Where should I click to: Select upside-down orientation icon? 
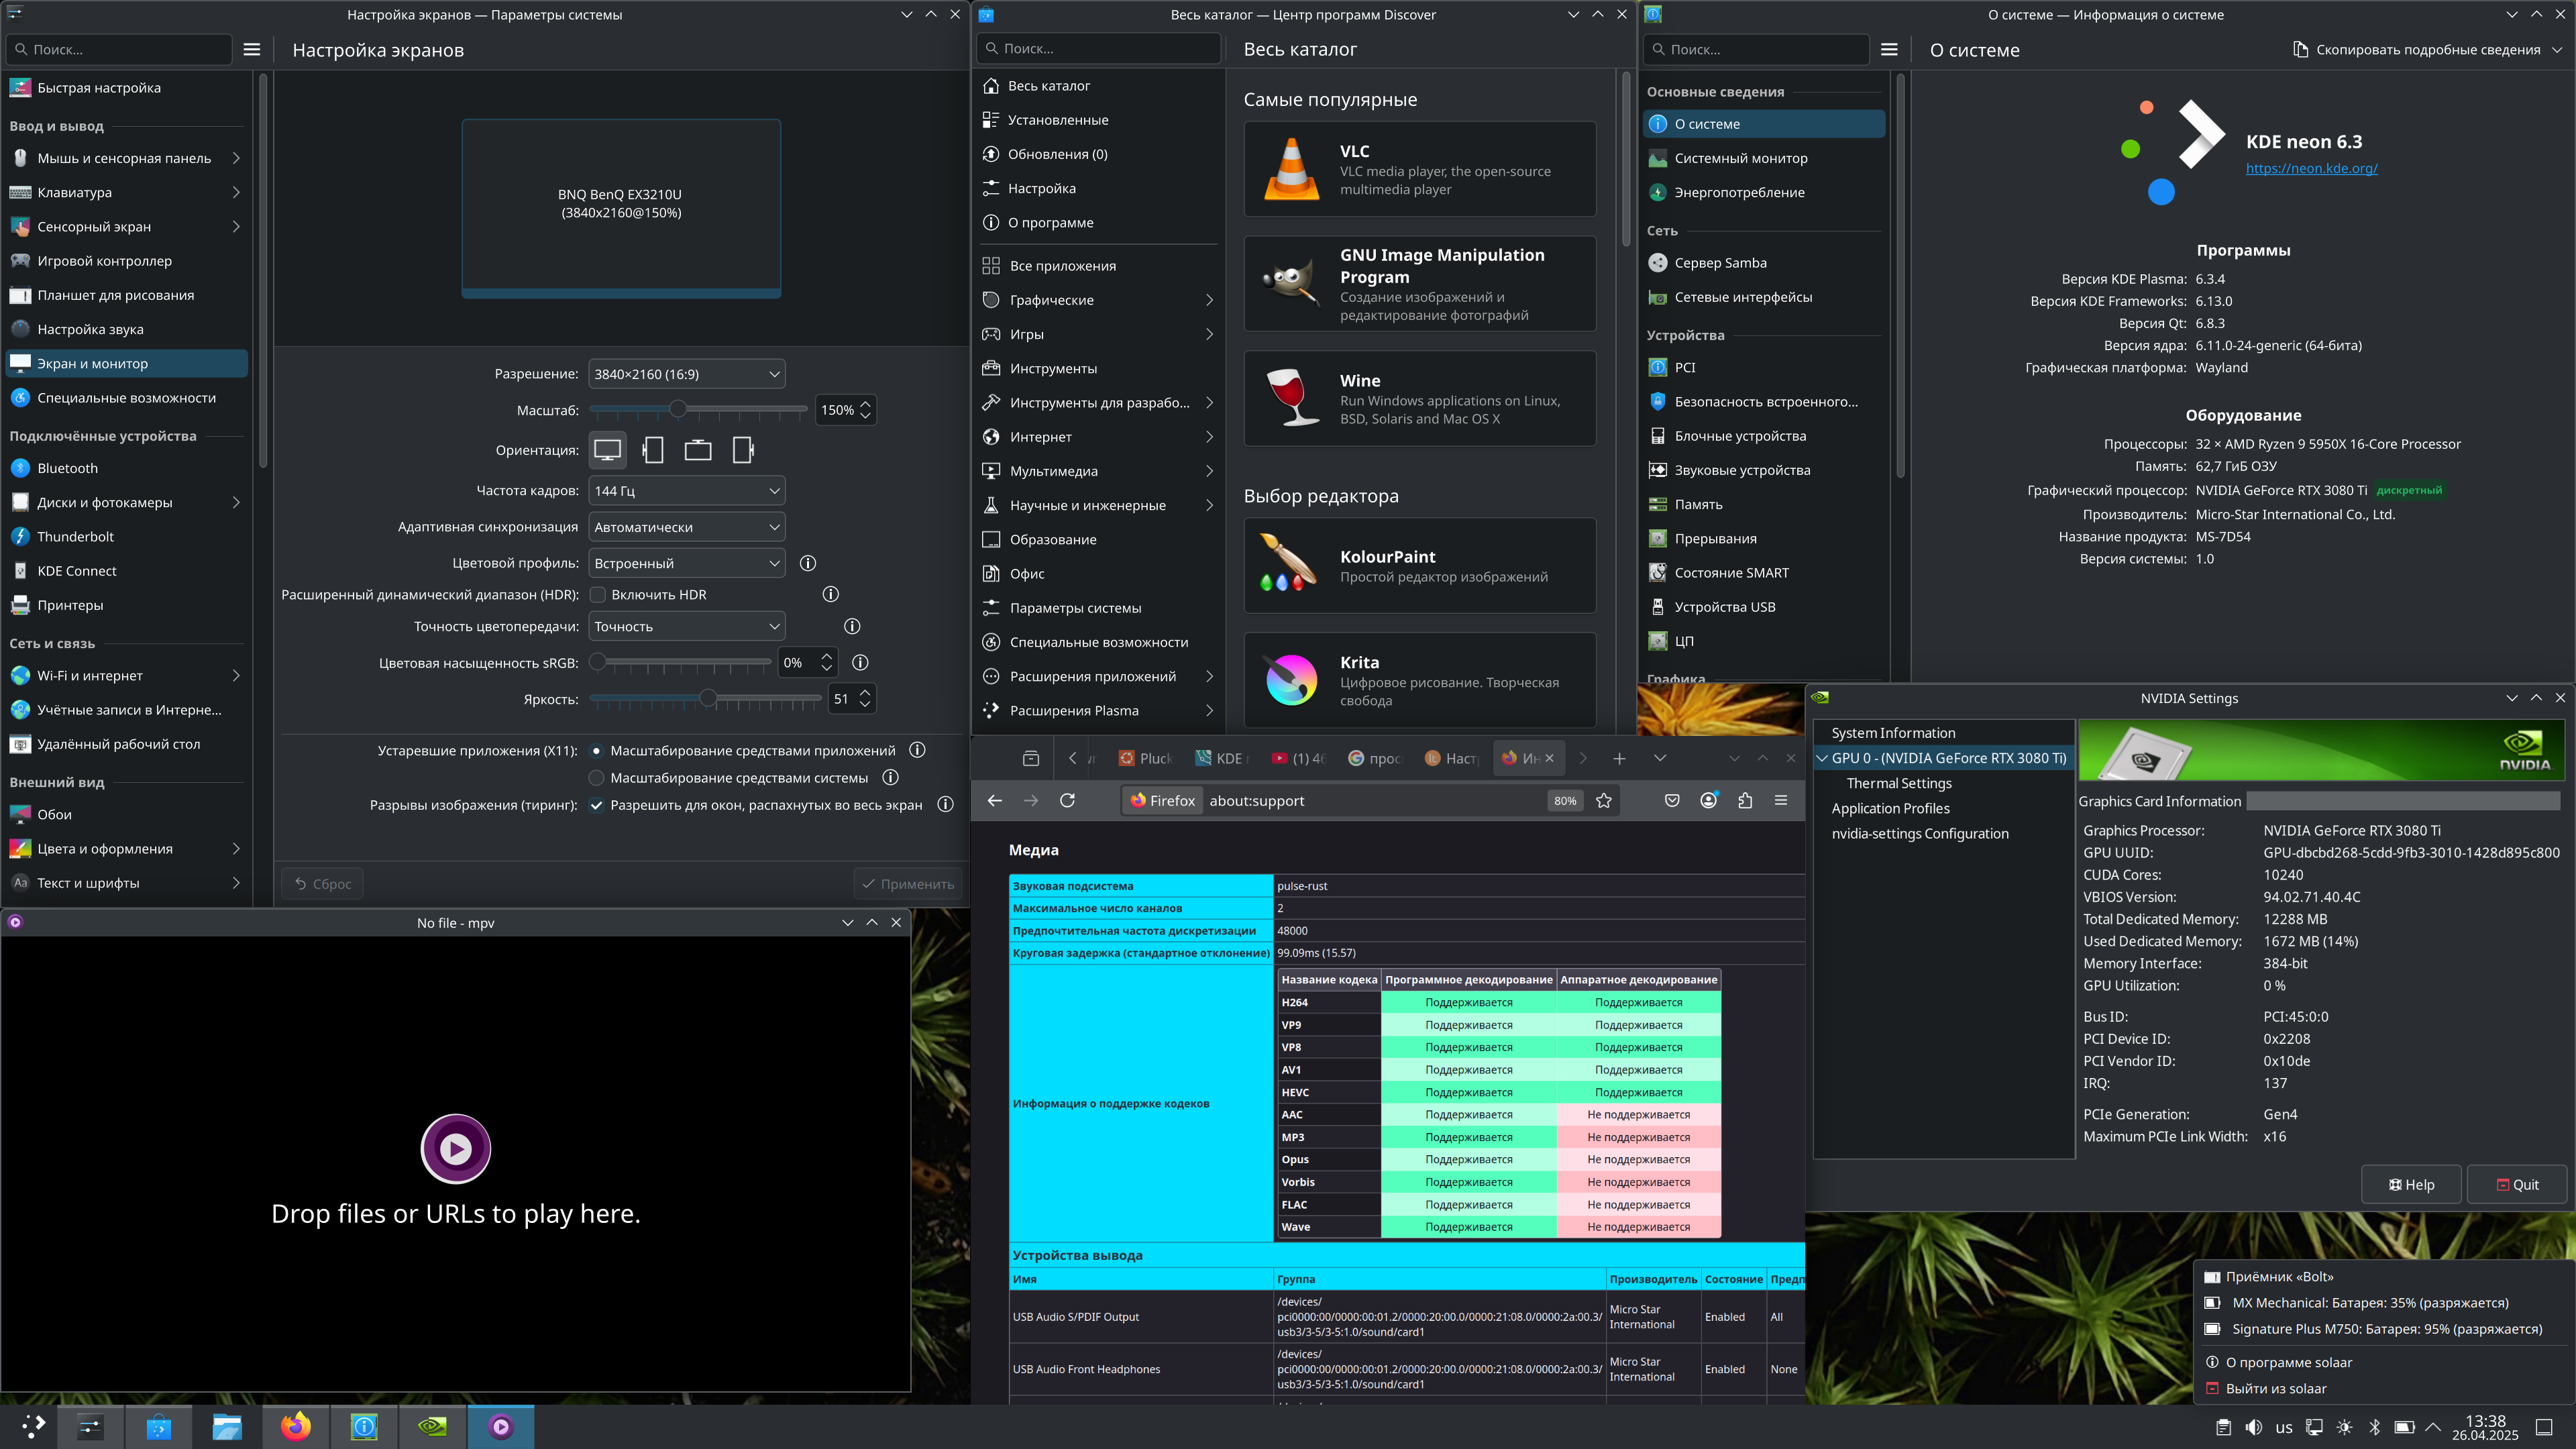click(698, 450)
